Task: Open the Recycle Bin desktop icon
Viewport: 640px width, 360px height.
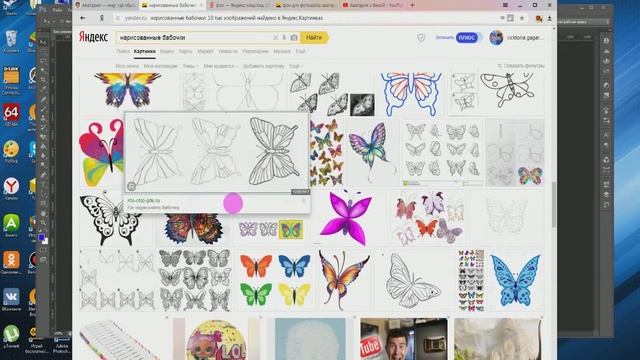Action: (x=11, y=42)
